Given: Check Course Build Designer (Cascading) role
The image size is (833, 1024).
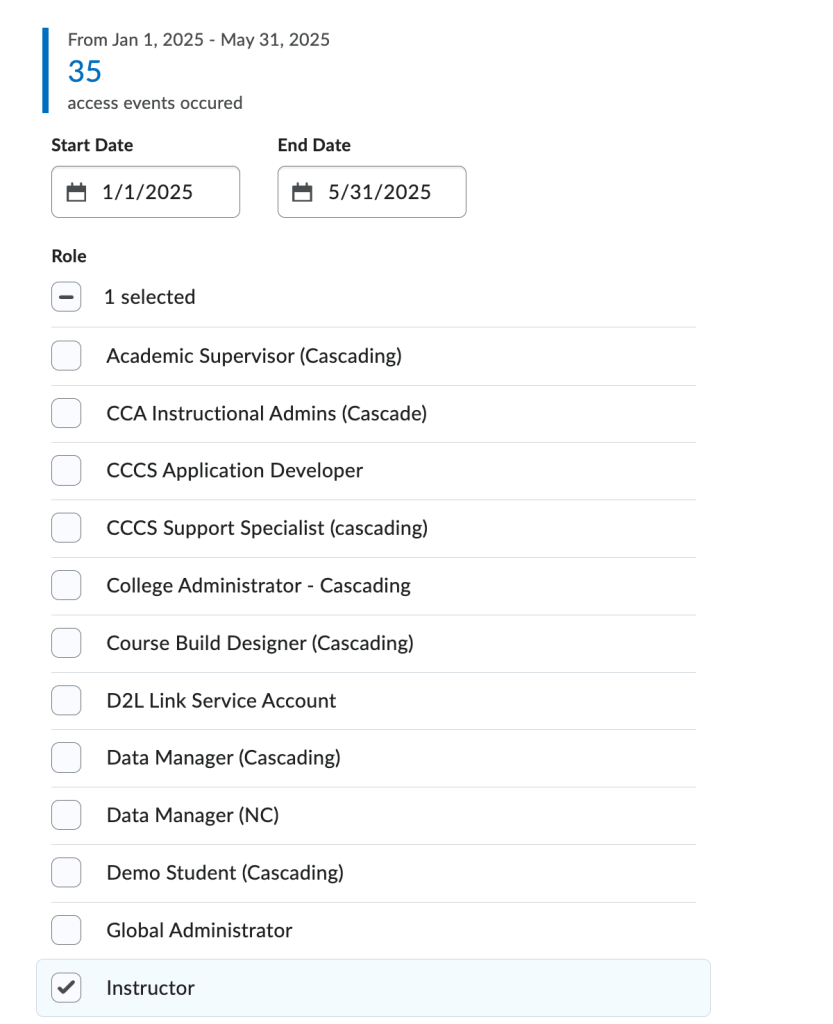Looking at the screenshot, I should pos(66,643).
